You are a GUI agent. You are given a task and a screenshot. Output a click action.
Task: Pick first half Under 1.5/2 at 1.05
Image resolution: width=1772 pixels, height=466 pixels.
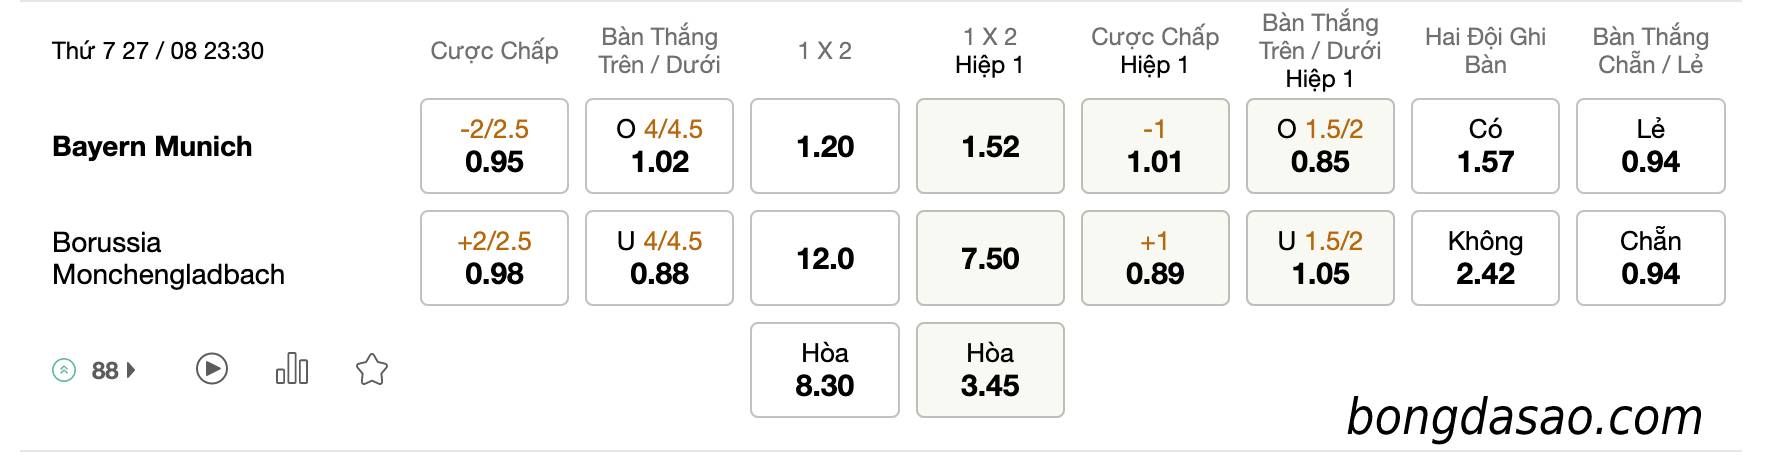pos(1320,258)
